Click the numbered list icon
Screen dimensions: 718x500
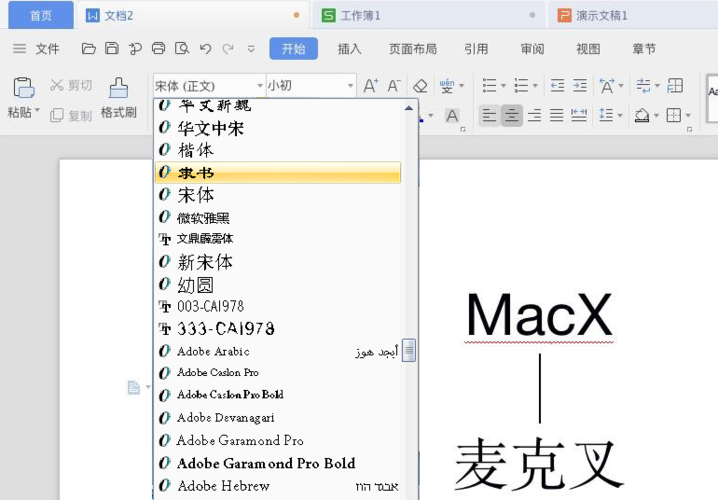click(521, 86)
